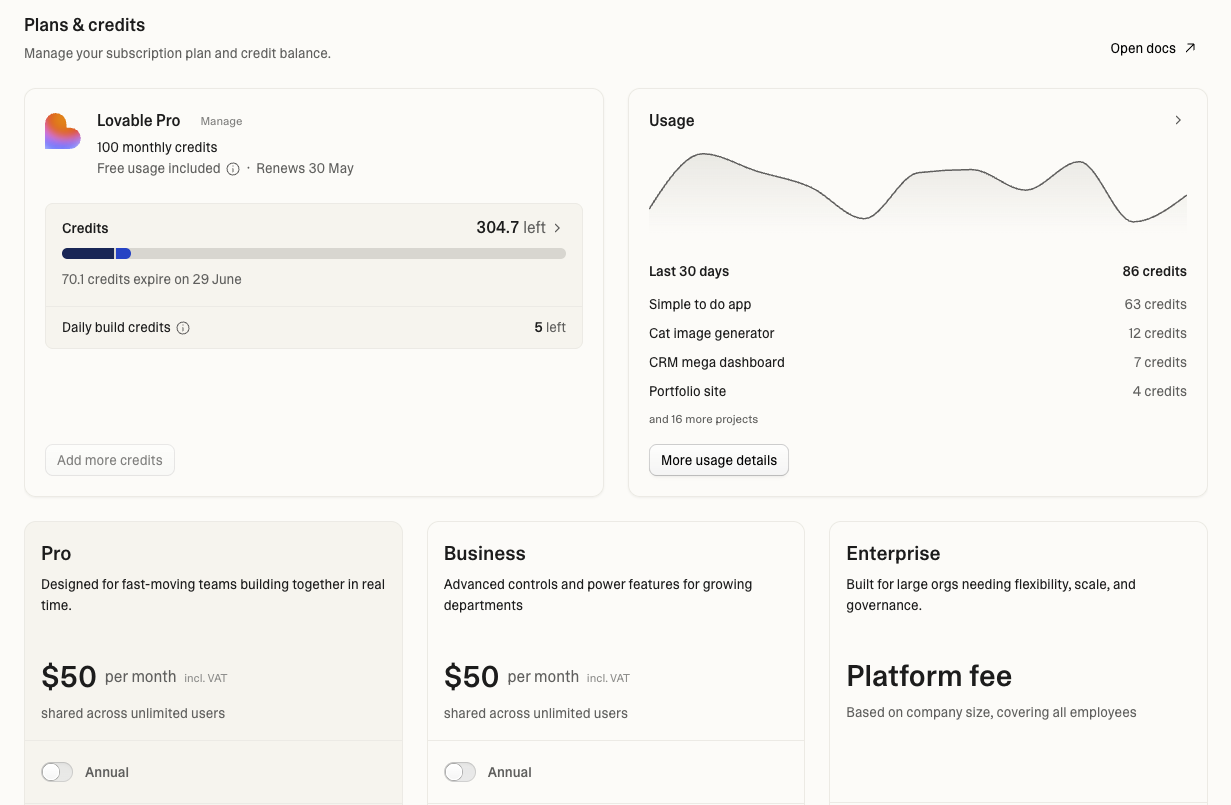This screenshot has width=1231, height=805.
Task: Click the Business plan card title
Action: pos(485,553)
